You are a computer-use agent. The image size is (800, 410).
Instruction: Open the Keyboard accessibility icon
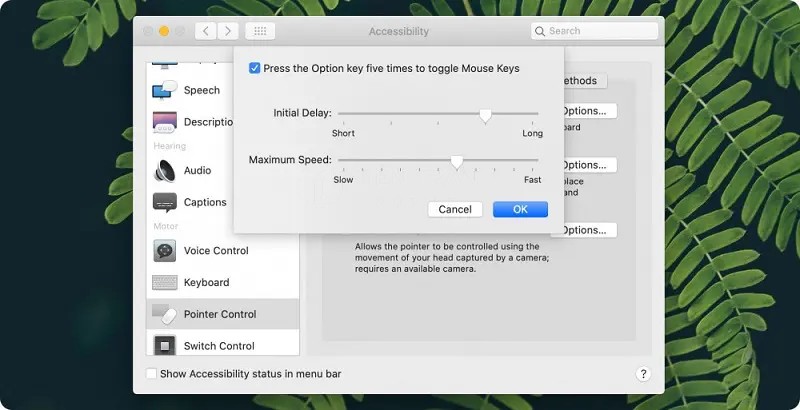click(x=165, y=283)
